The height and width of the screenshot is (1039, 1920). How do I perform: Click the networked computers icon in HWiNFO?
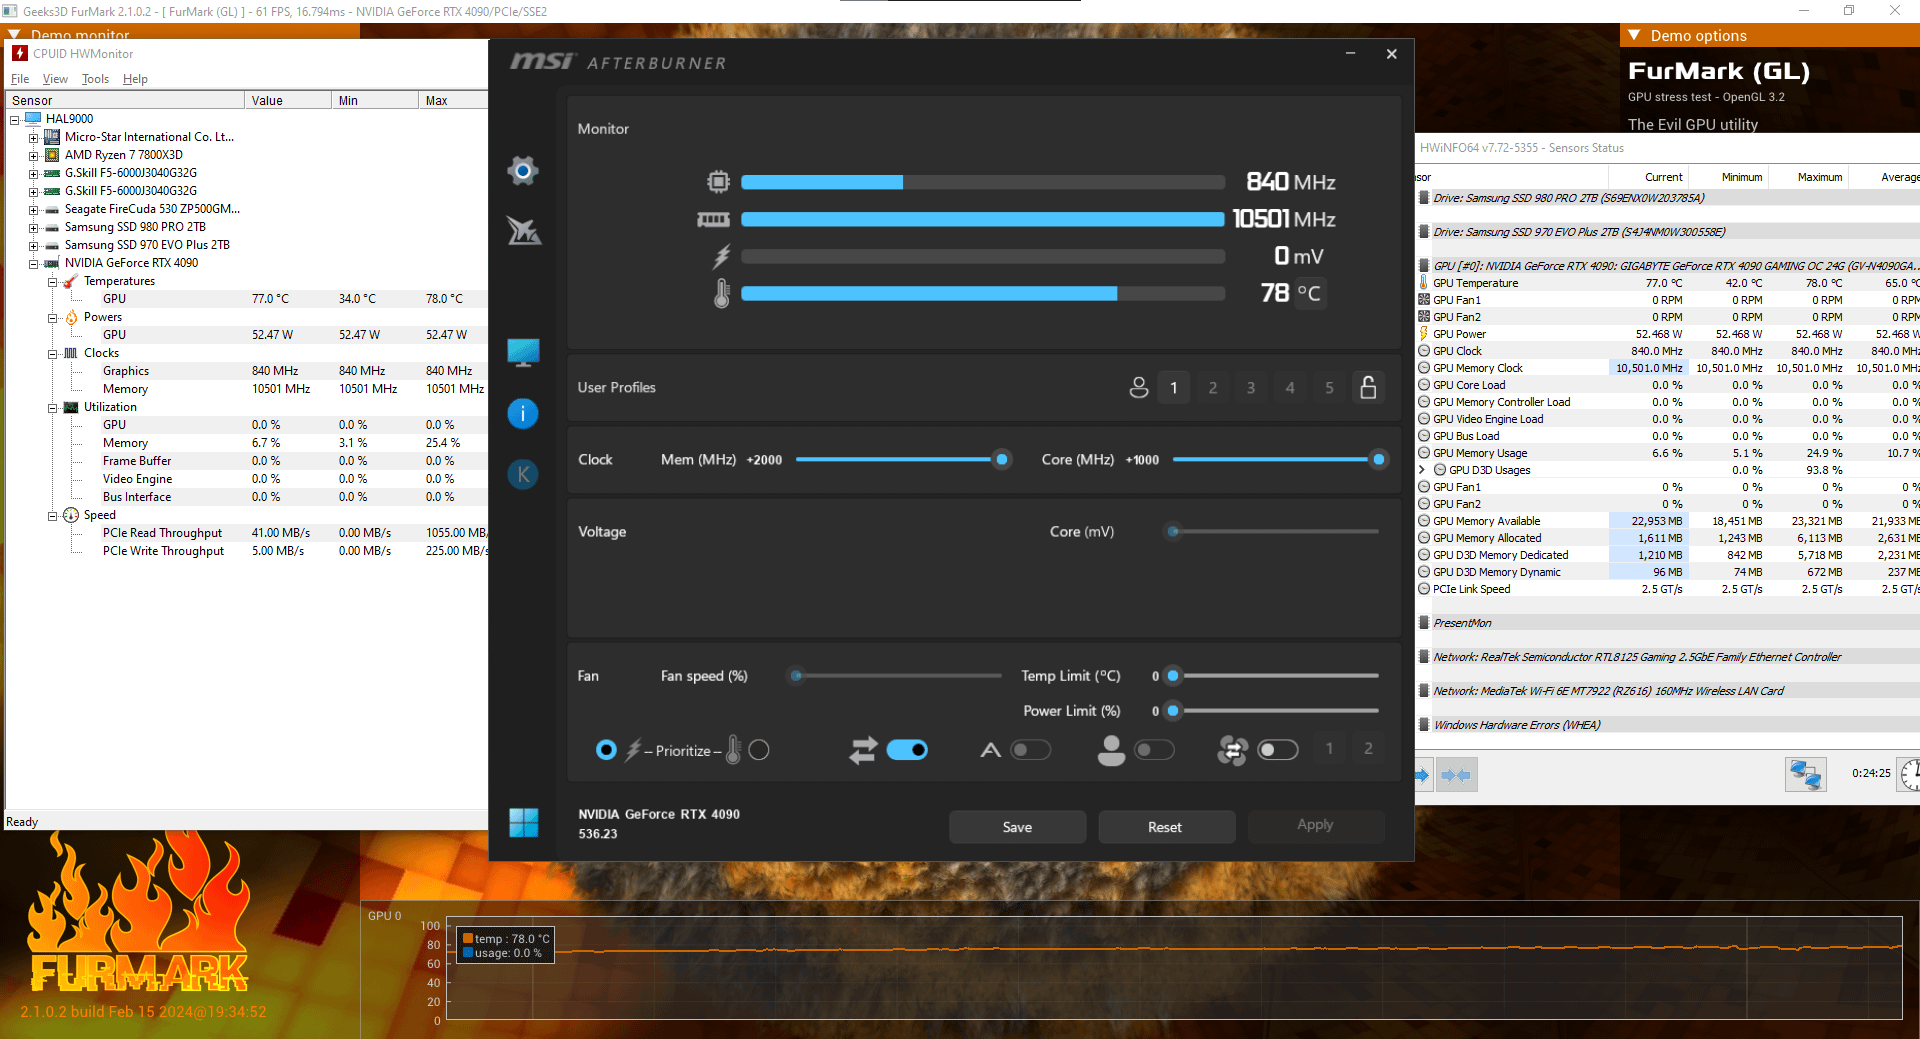point(1805,775)
